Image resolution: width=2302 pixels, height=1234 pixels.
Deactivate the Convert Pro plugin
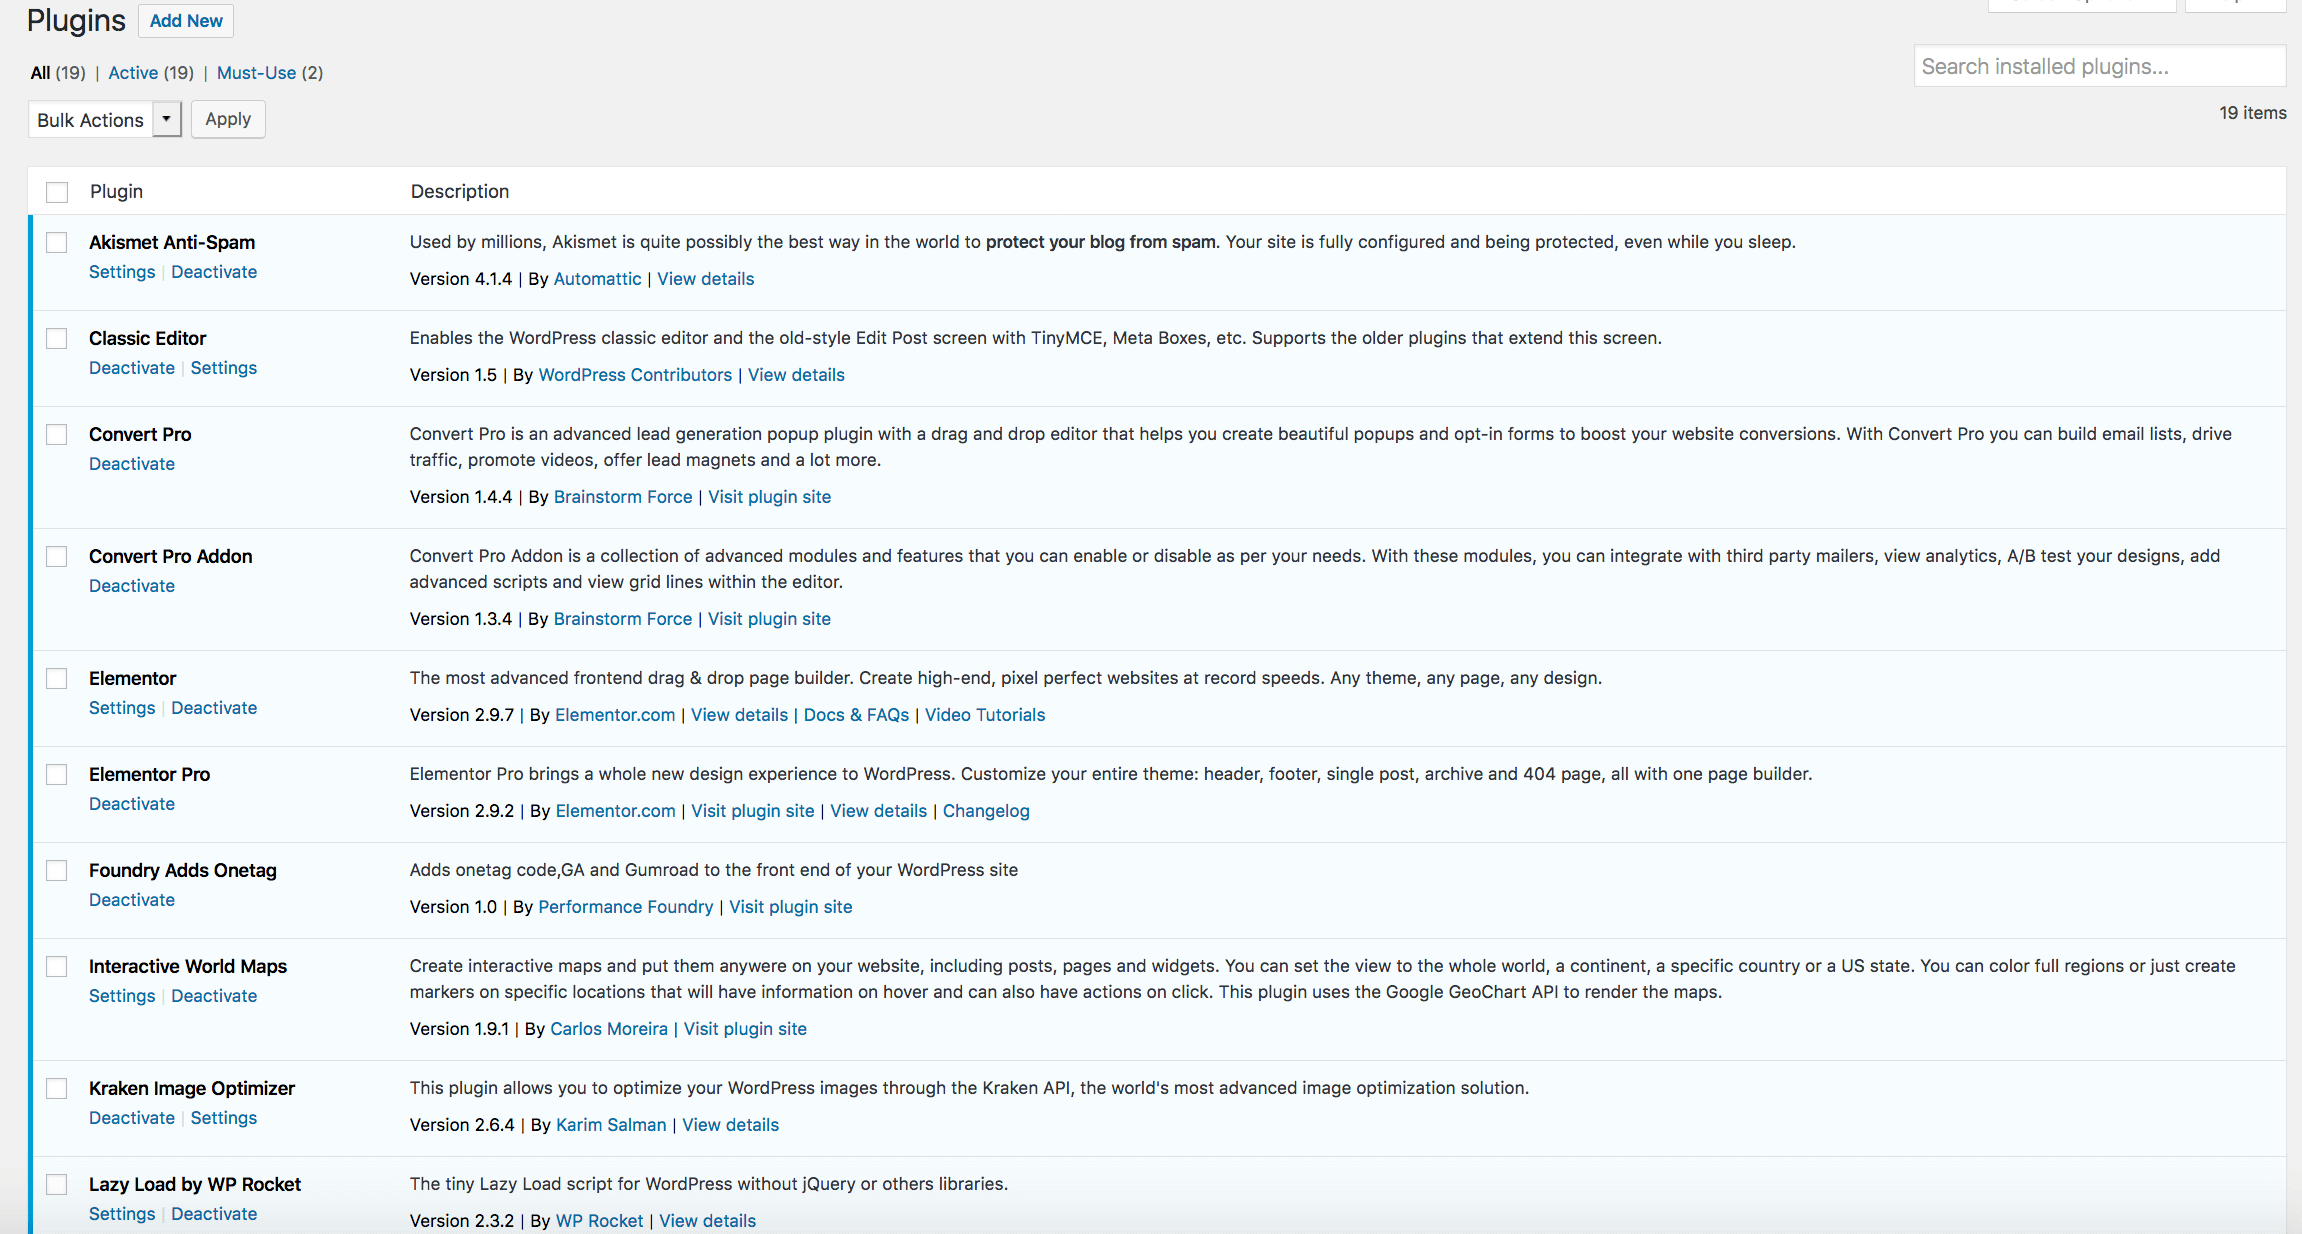pos(132,464)
